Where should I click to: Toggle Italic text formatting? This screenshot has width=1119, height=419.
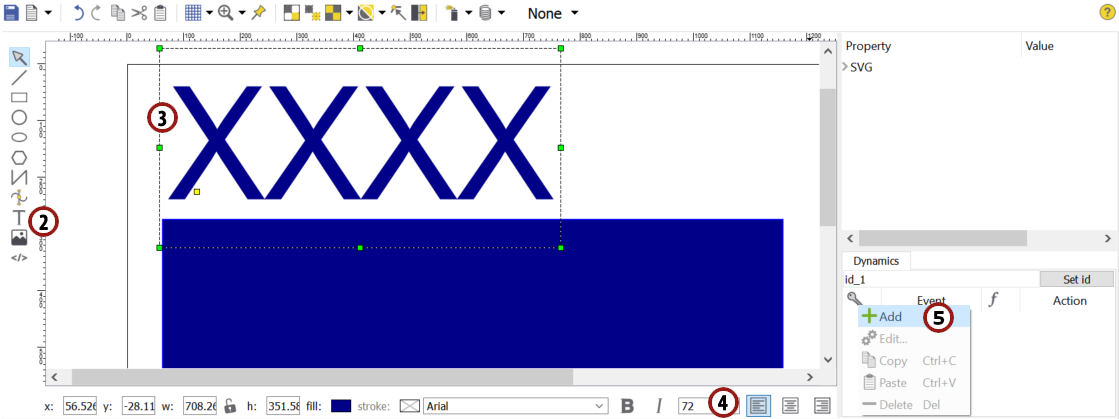pyautogui.click(x=659, y=405)
